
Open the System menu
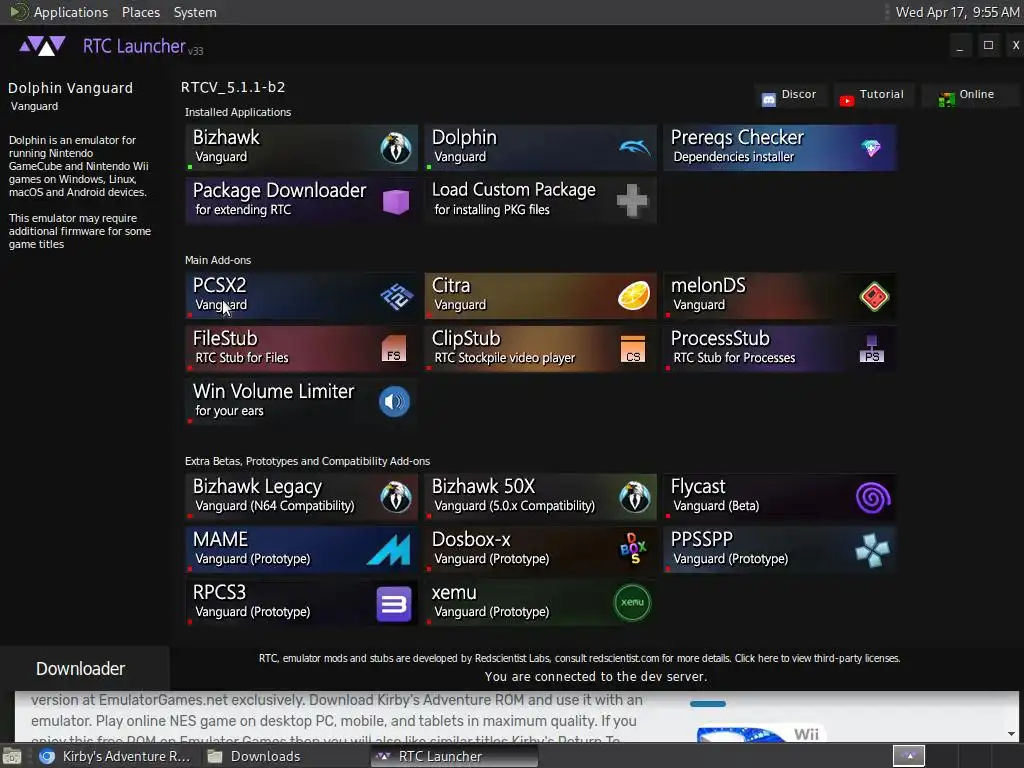click(195, 12)
